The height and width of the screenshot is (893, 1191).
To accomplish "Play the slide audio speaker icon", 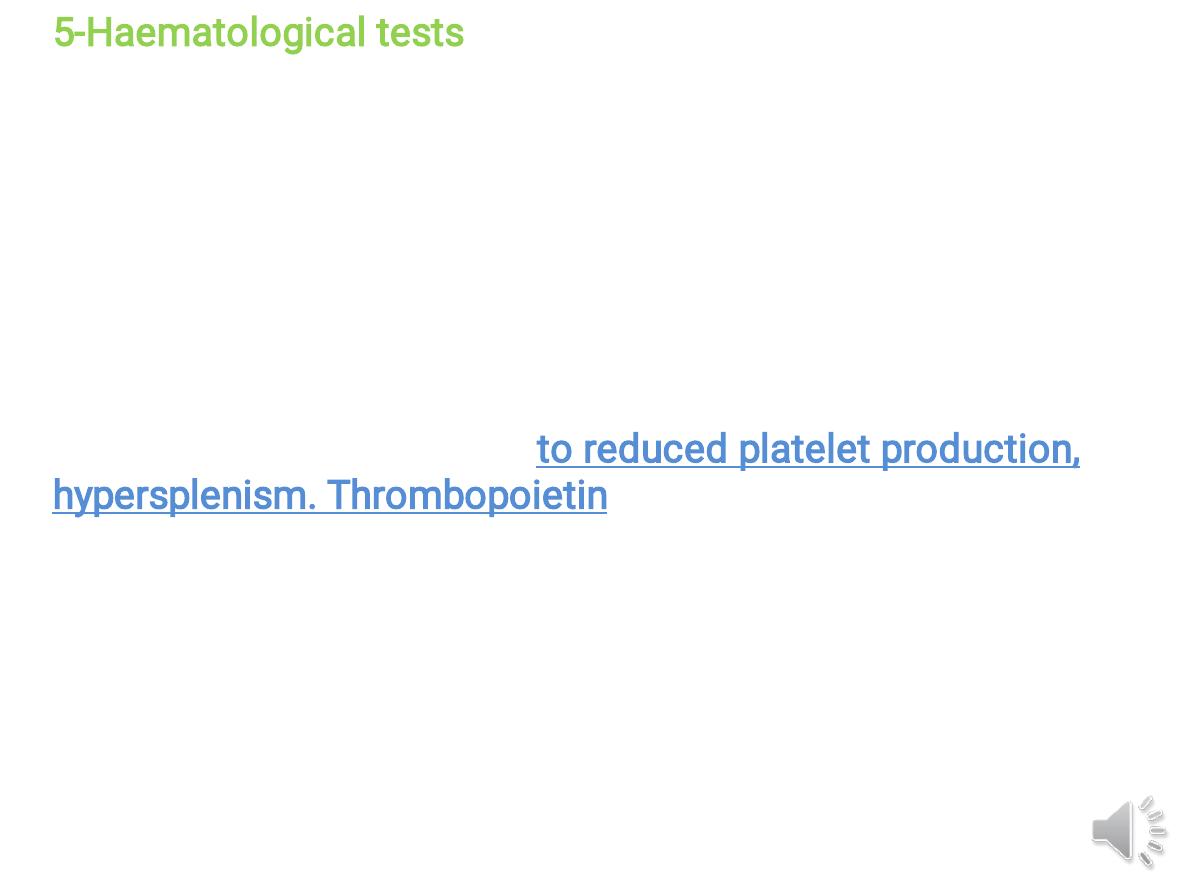I will 1129,831.
